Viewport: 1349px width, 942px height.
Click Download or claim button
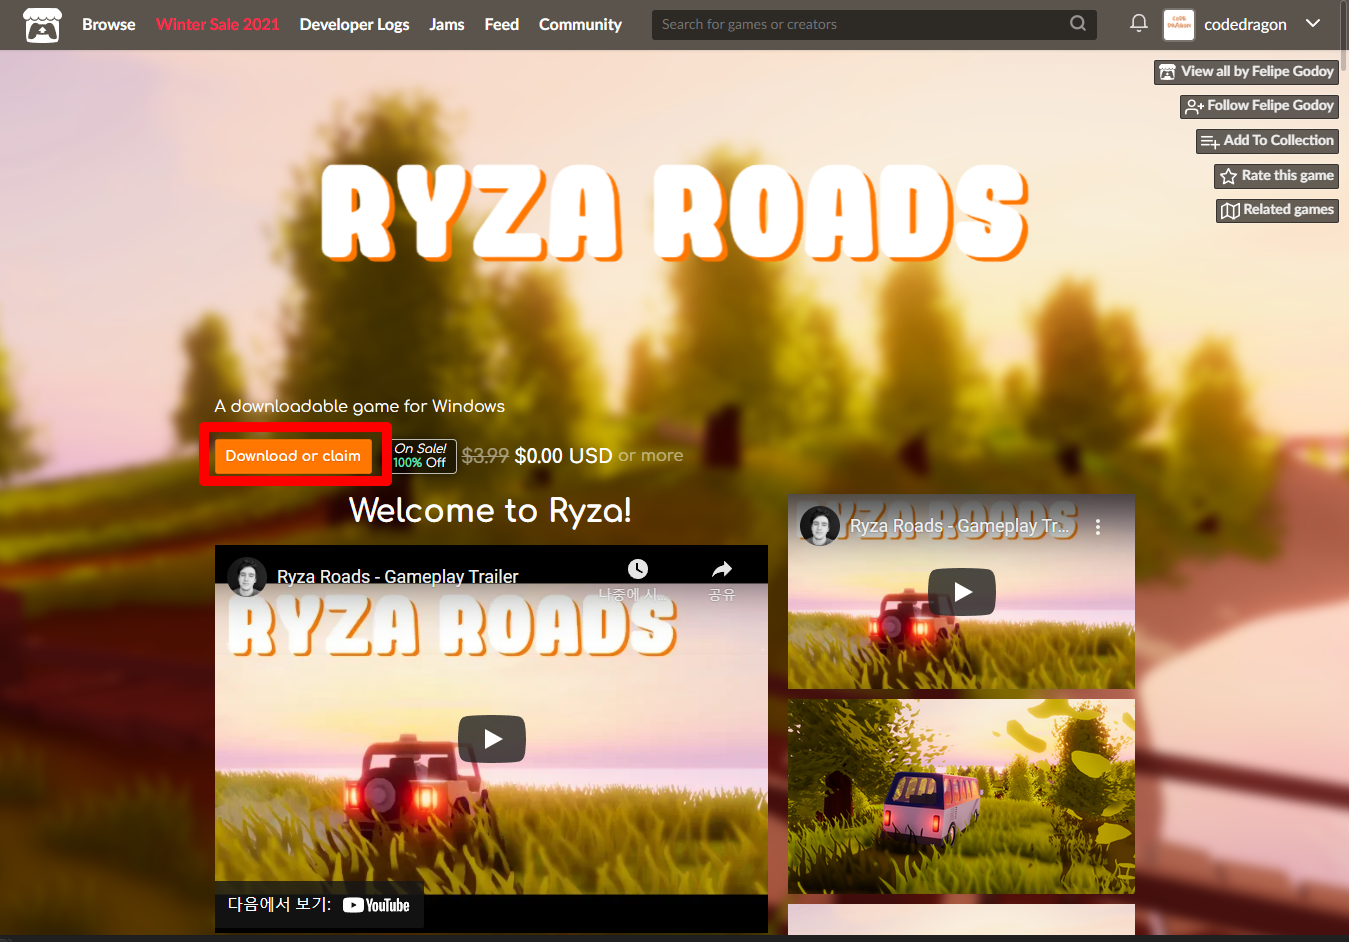coord(293,456)
